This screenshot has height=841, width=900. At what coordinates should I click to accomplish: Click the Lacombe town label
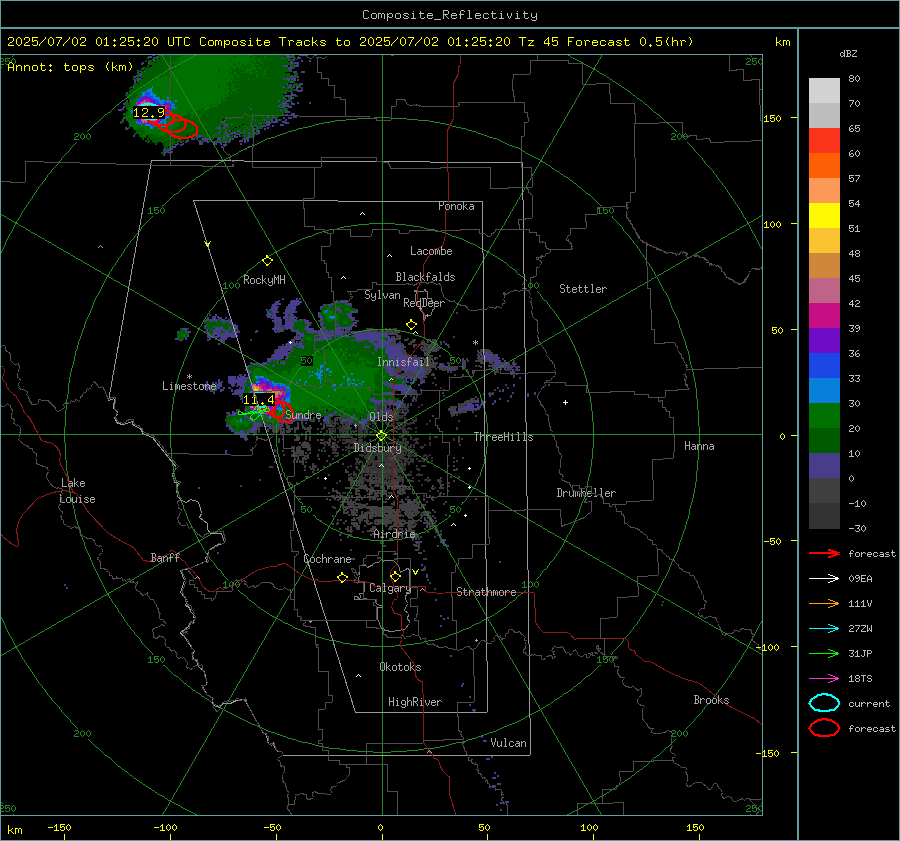(x=431, y=251)
